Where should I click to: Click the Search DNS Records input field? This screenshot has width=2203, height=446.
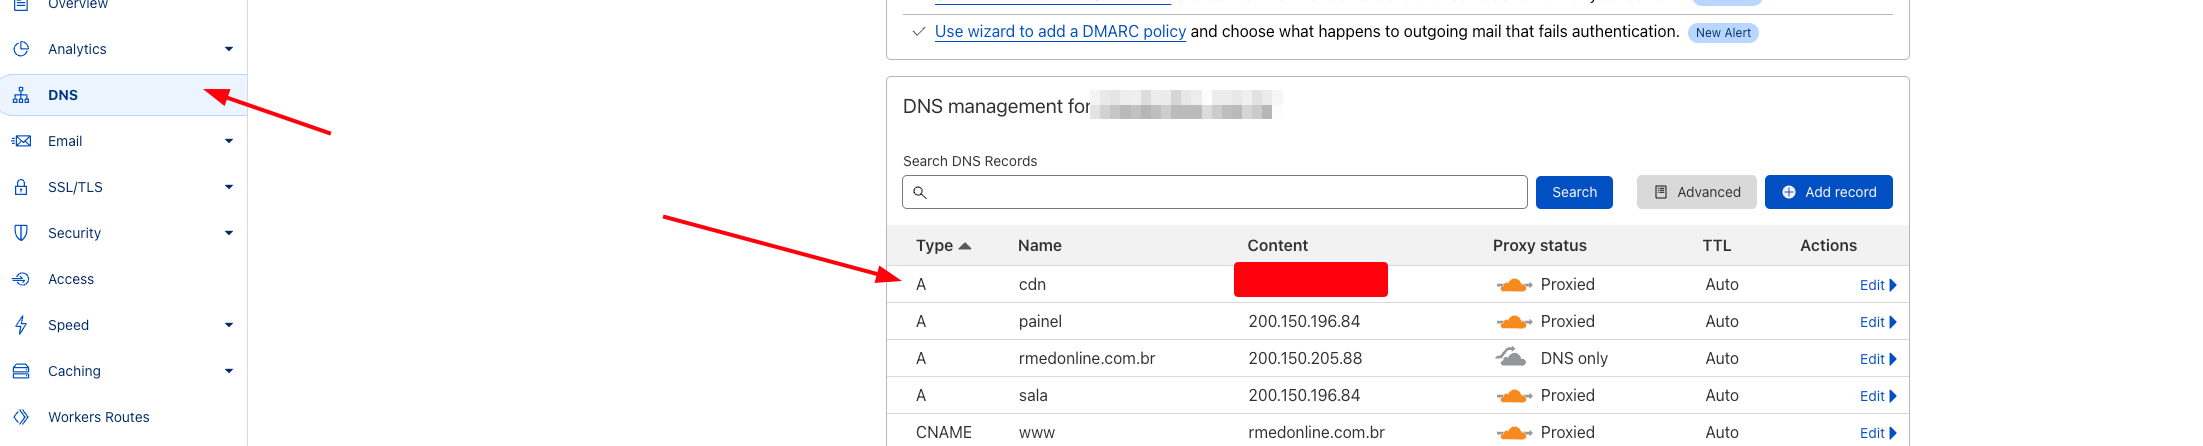tap(1214, 192)
